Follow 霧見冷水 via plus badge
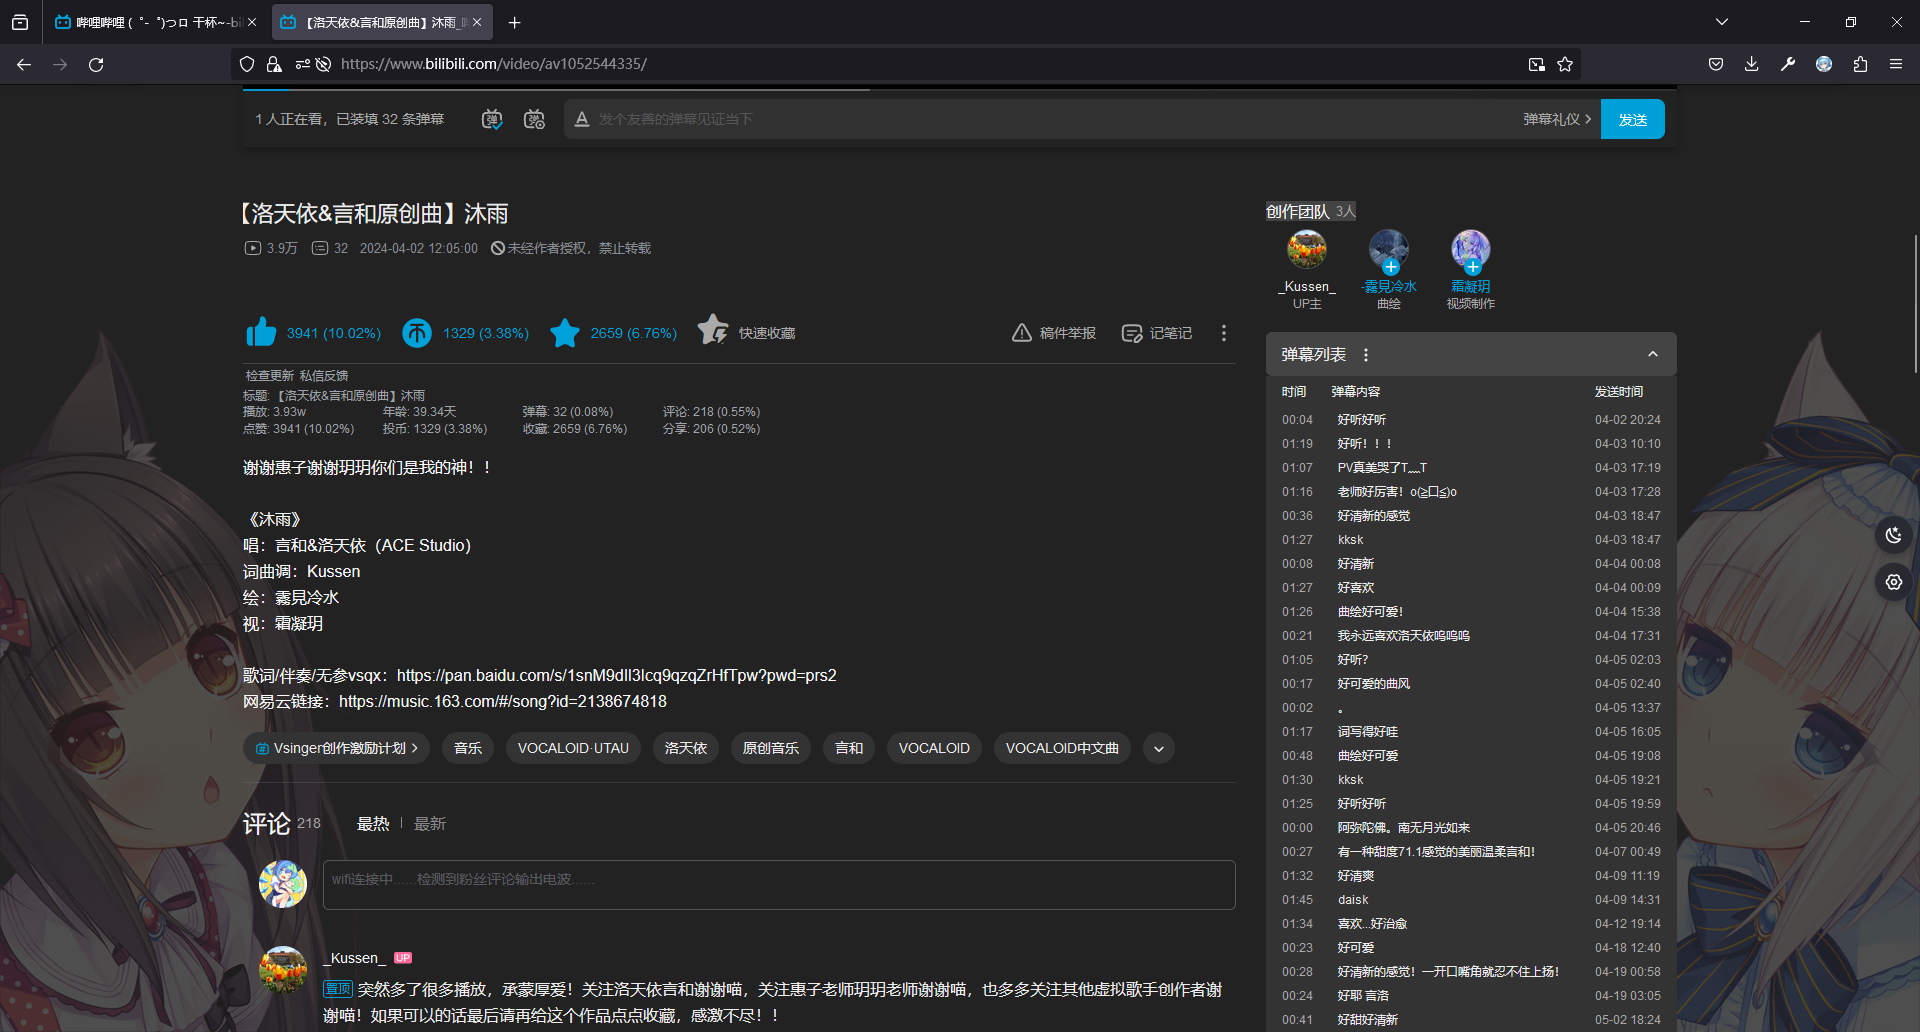This screenshot has width=1920, height=1032. pos(1391,267)
